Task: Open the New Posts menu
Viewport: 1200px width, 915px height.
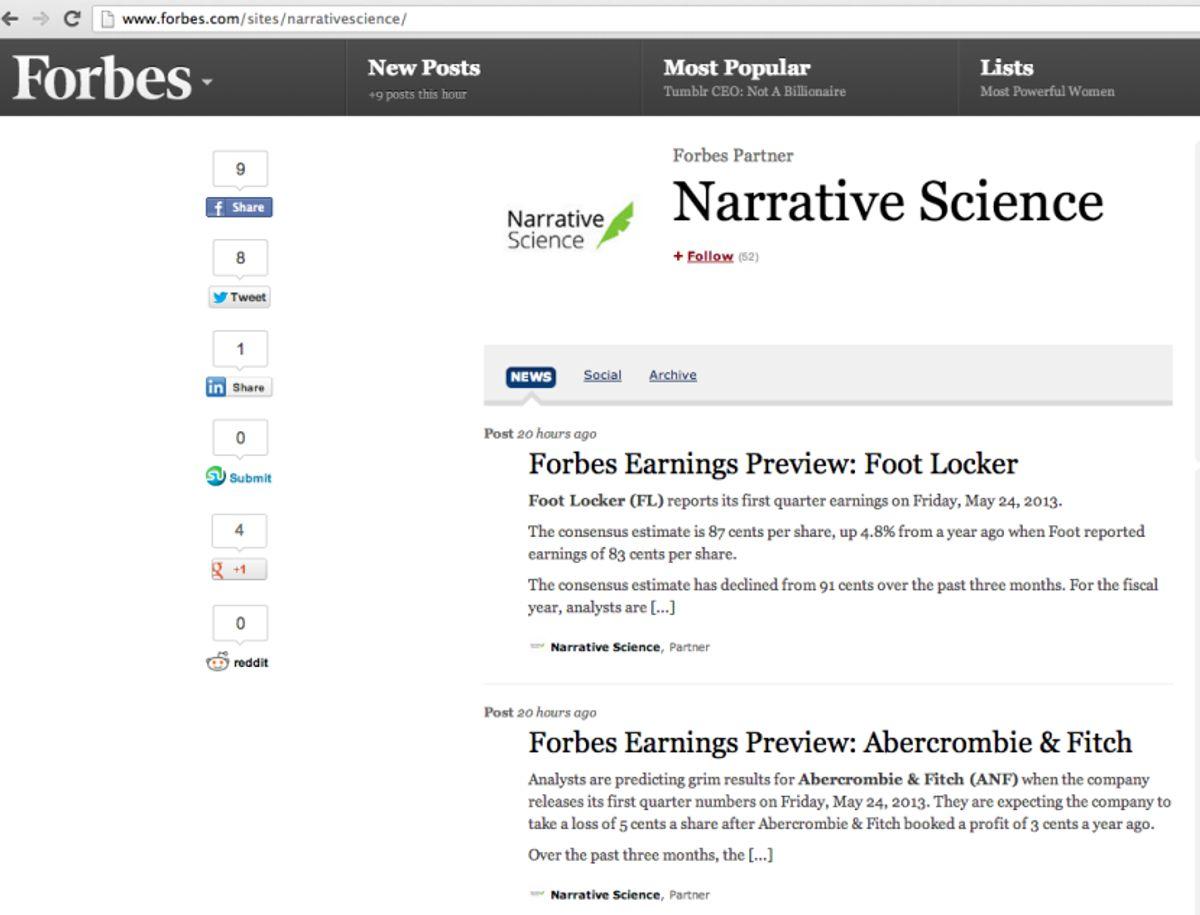Action: click(x=424, y=68)
